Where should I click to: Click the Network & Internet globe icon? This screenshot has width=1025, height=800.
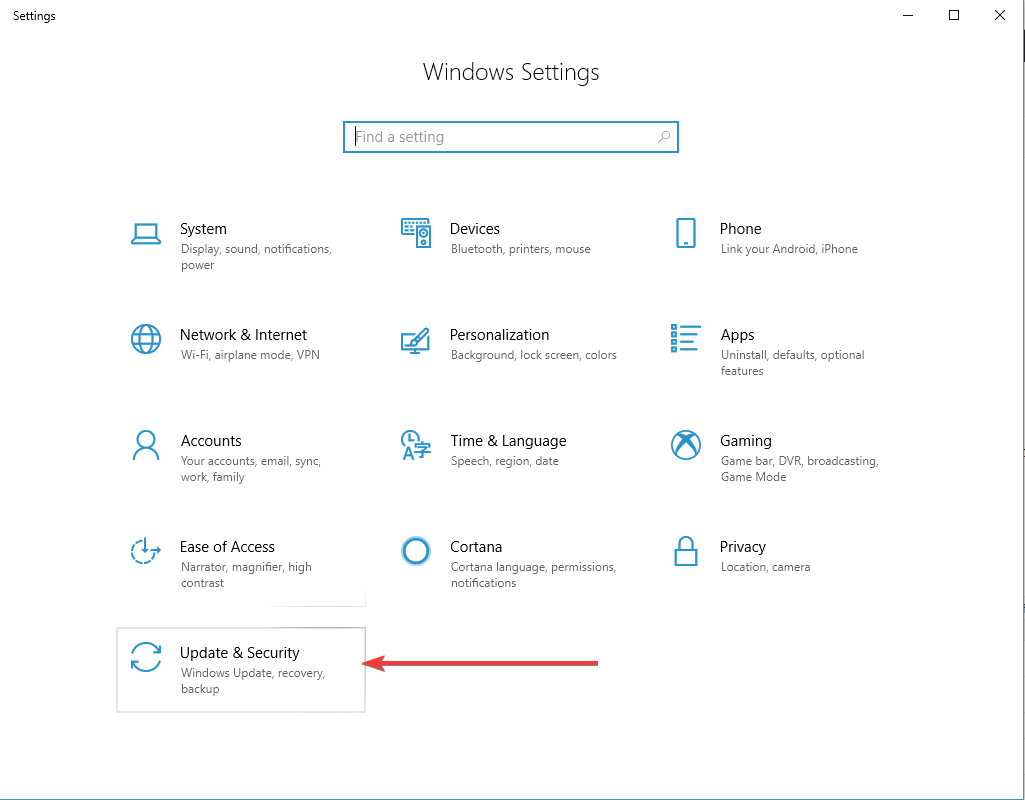pos(146,339)
